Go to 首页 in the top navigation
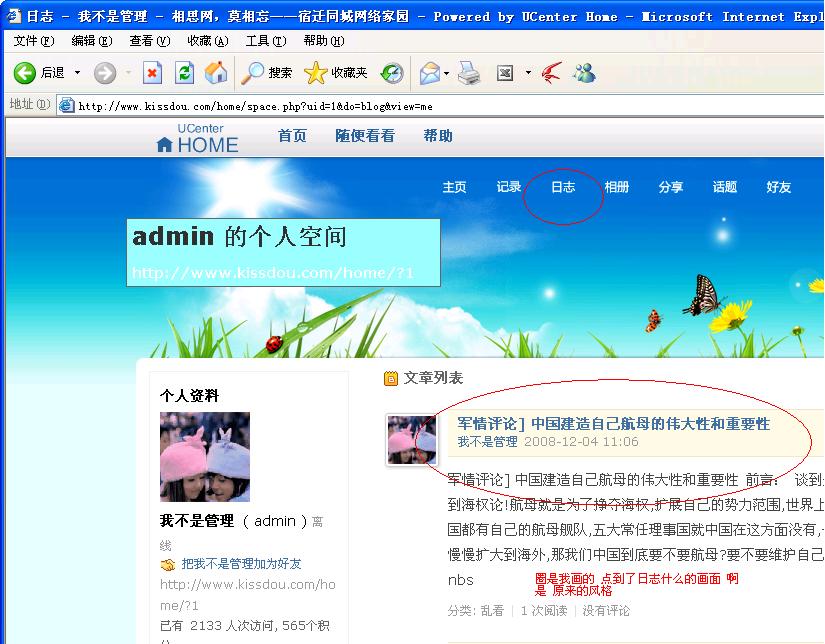Viewport: 825px width, 644px height. (292, 136)
